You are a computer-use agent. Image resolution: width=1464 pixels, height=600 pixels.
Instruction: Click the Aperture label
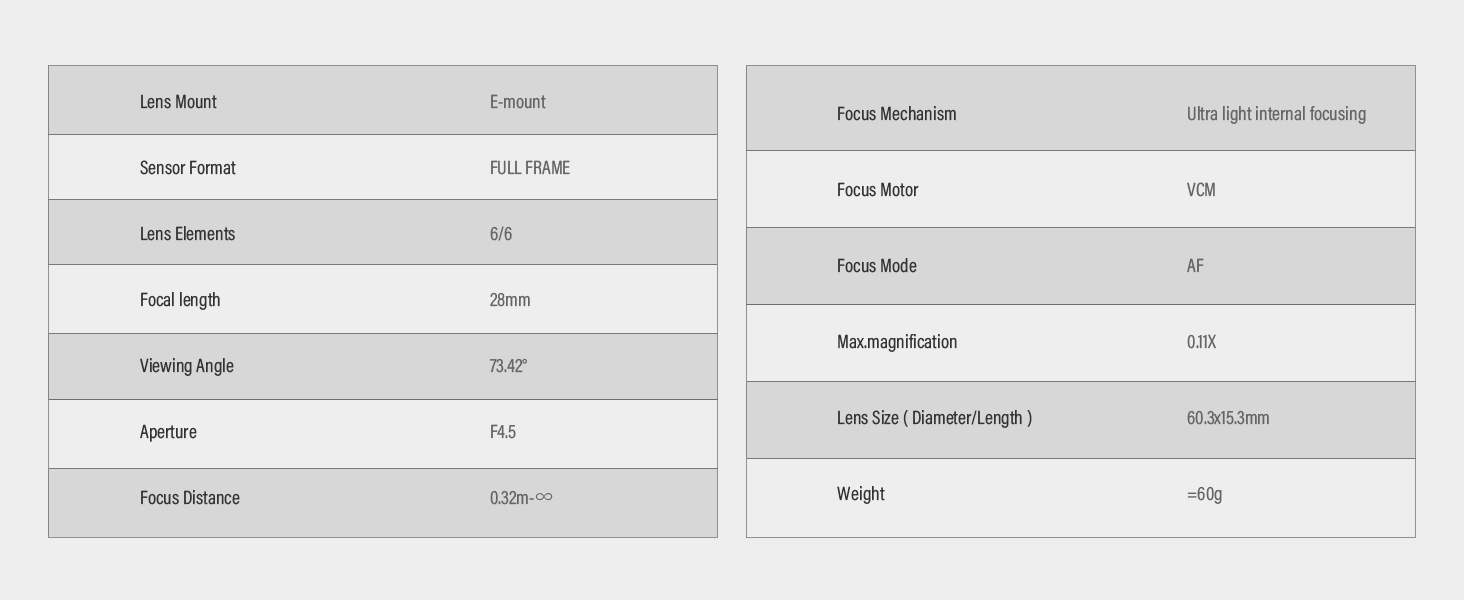[x=168, y=432]
